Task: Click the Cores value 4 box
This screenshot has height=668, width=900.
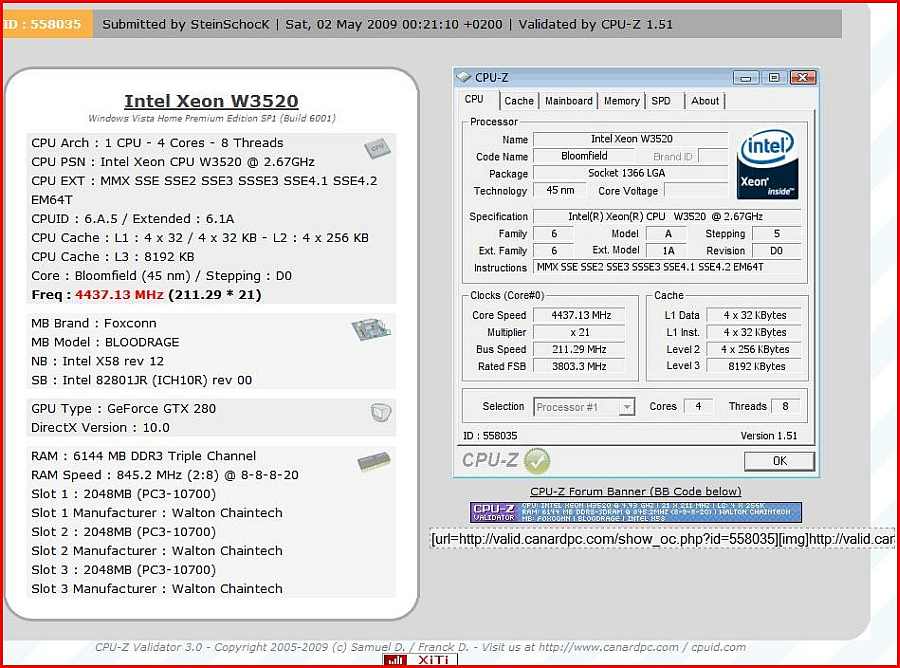Action: point(698,406)
